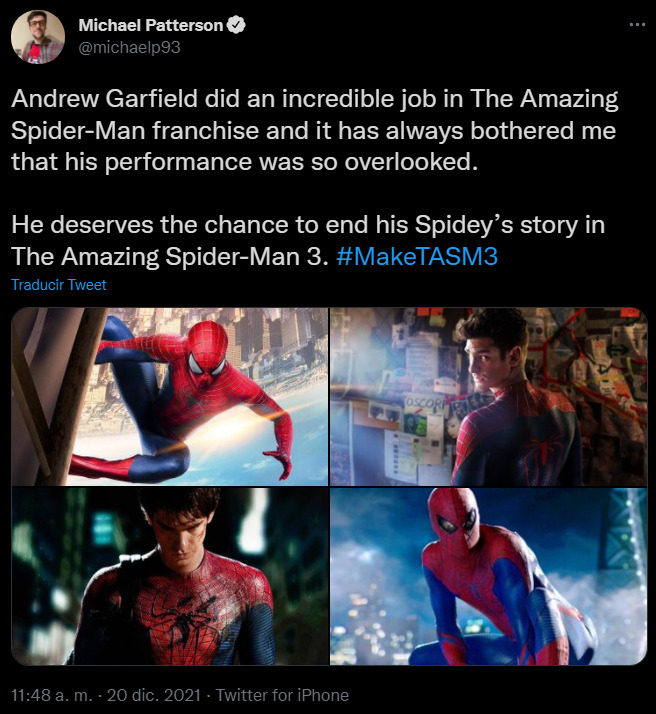
Task: View the bottom-left dark suit photo
Action: [x=170, y=577]
